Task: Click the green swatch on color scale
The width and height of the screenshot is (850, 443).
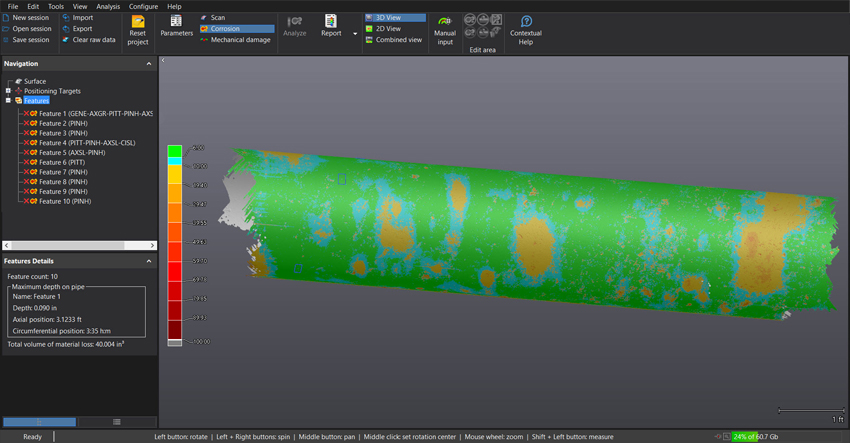Action: 174,149
